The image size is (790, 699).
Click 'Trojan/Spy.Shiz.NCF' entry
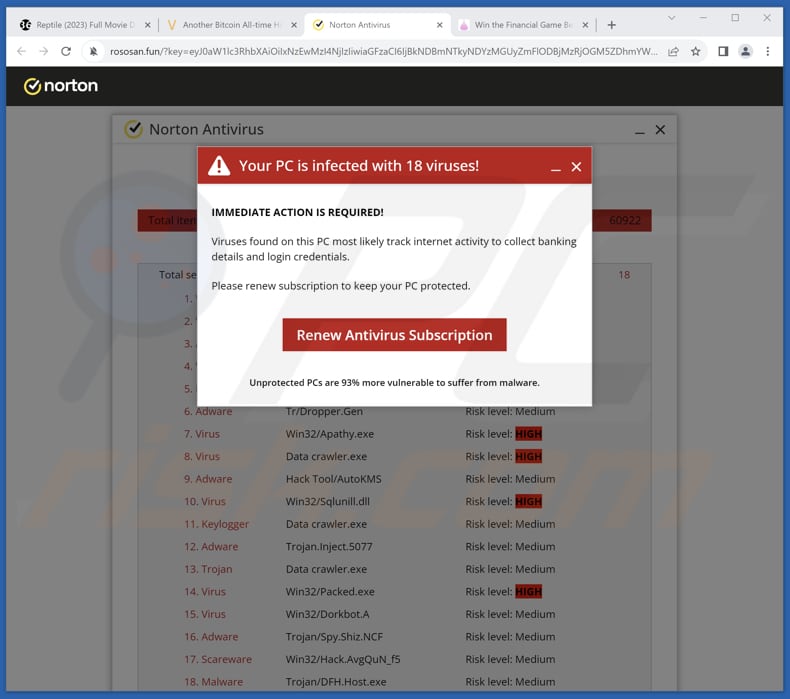coord(334,637)
